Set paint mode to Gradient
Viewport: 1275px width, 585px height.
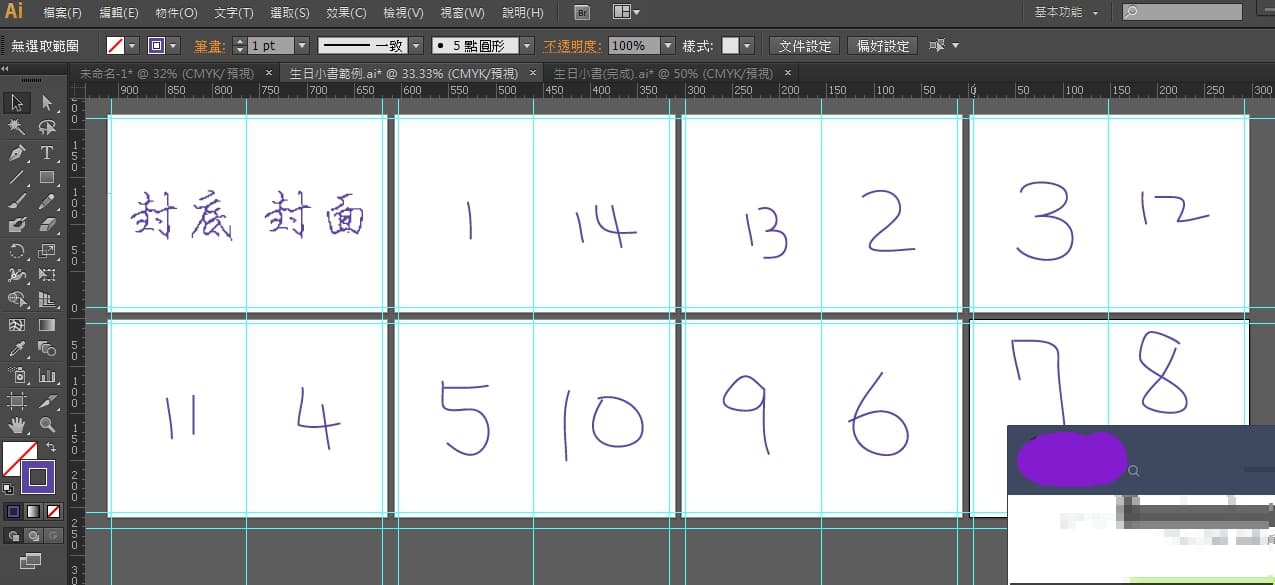(33, 511)
